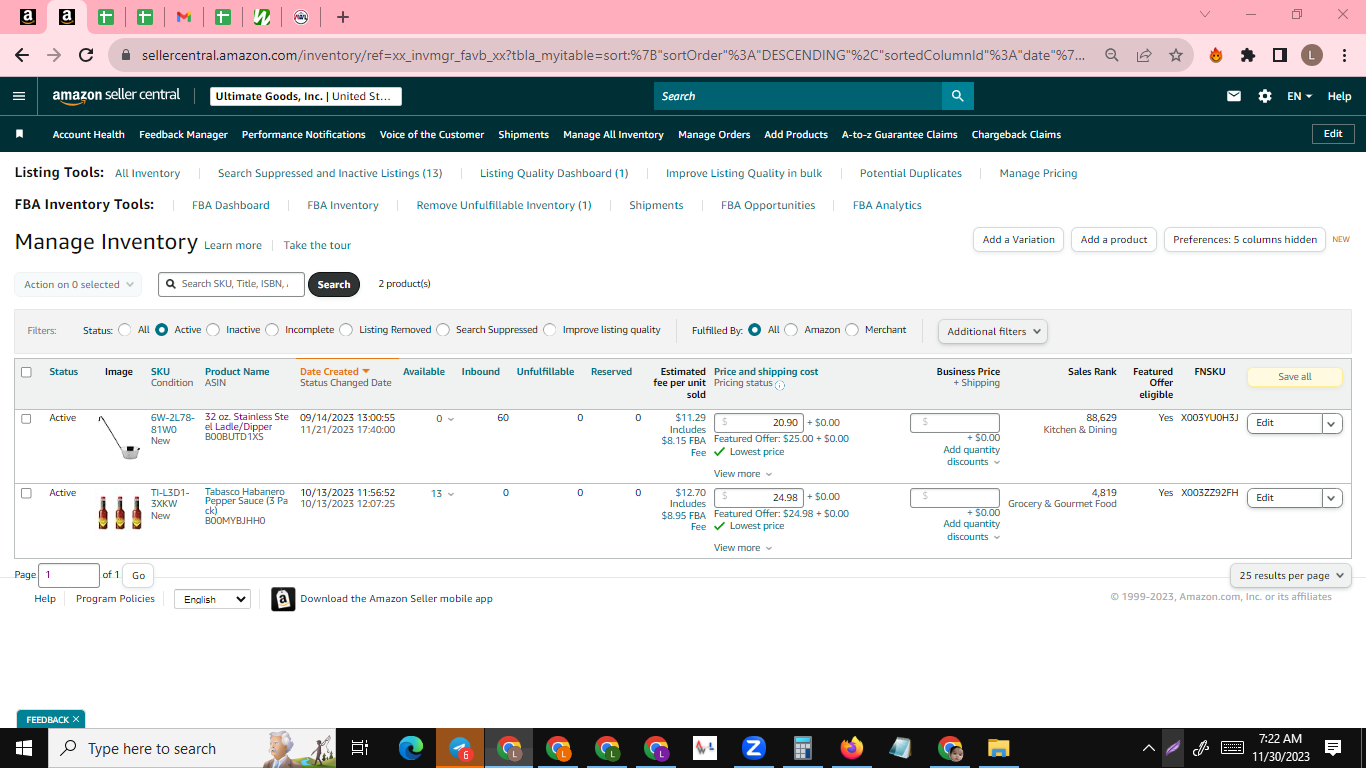Toggle the browser side panel icon
This screenshot has width=1366, height=768.
(x=1280, y=56)
